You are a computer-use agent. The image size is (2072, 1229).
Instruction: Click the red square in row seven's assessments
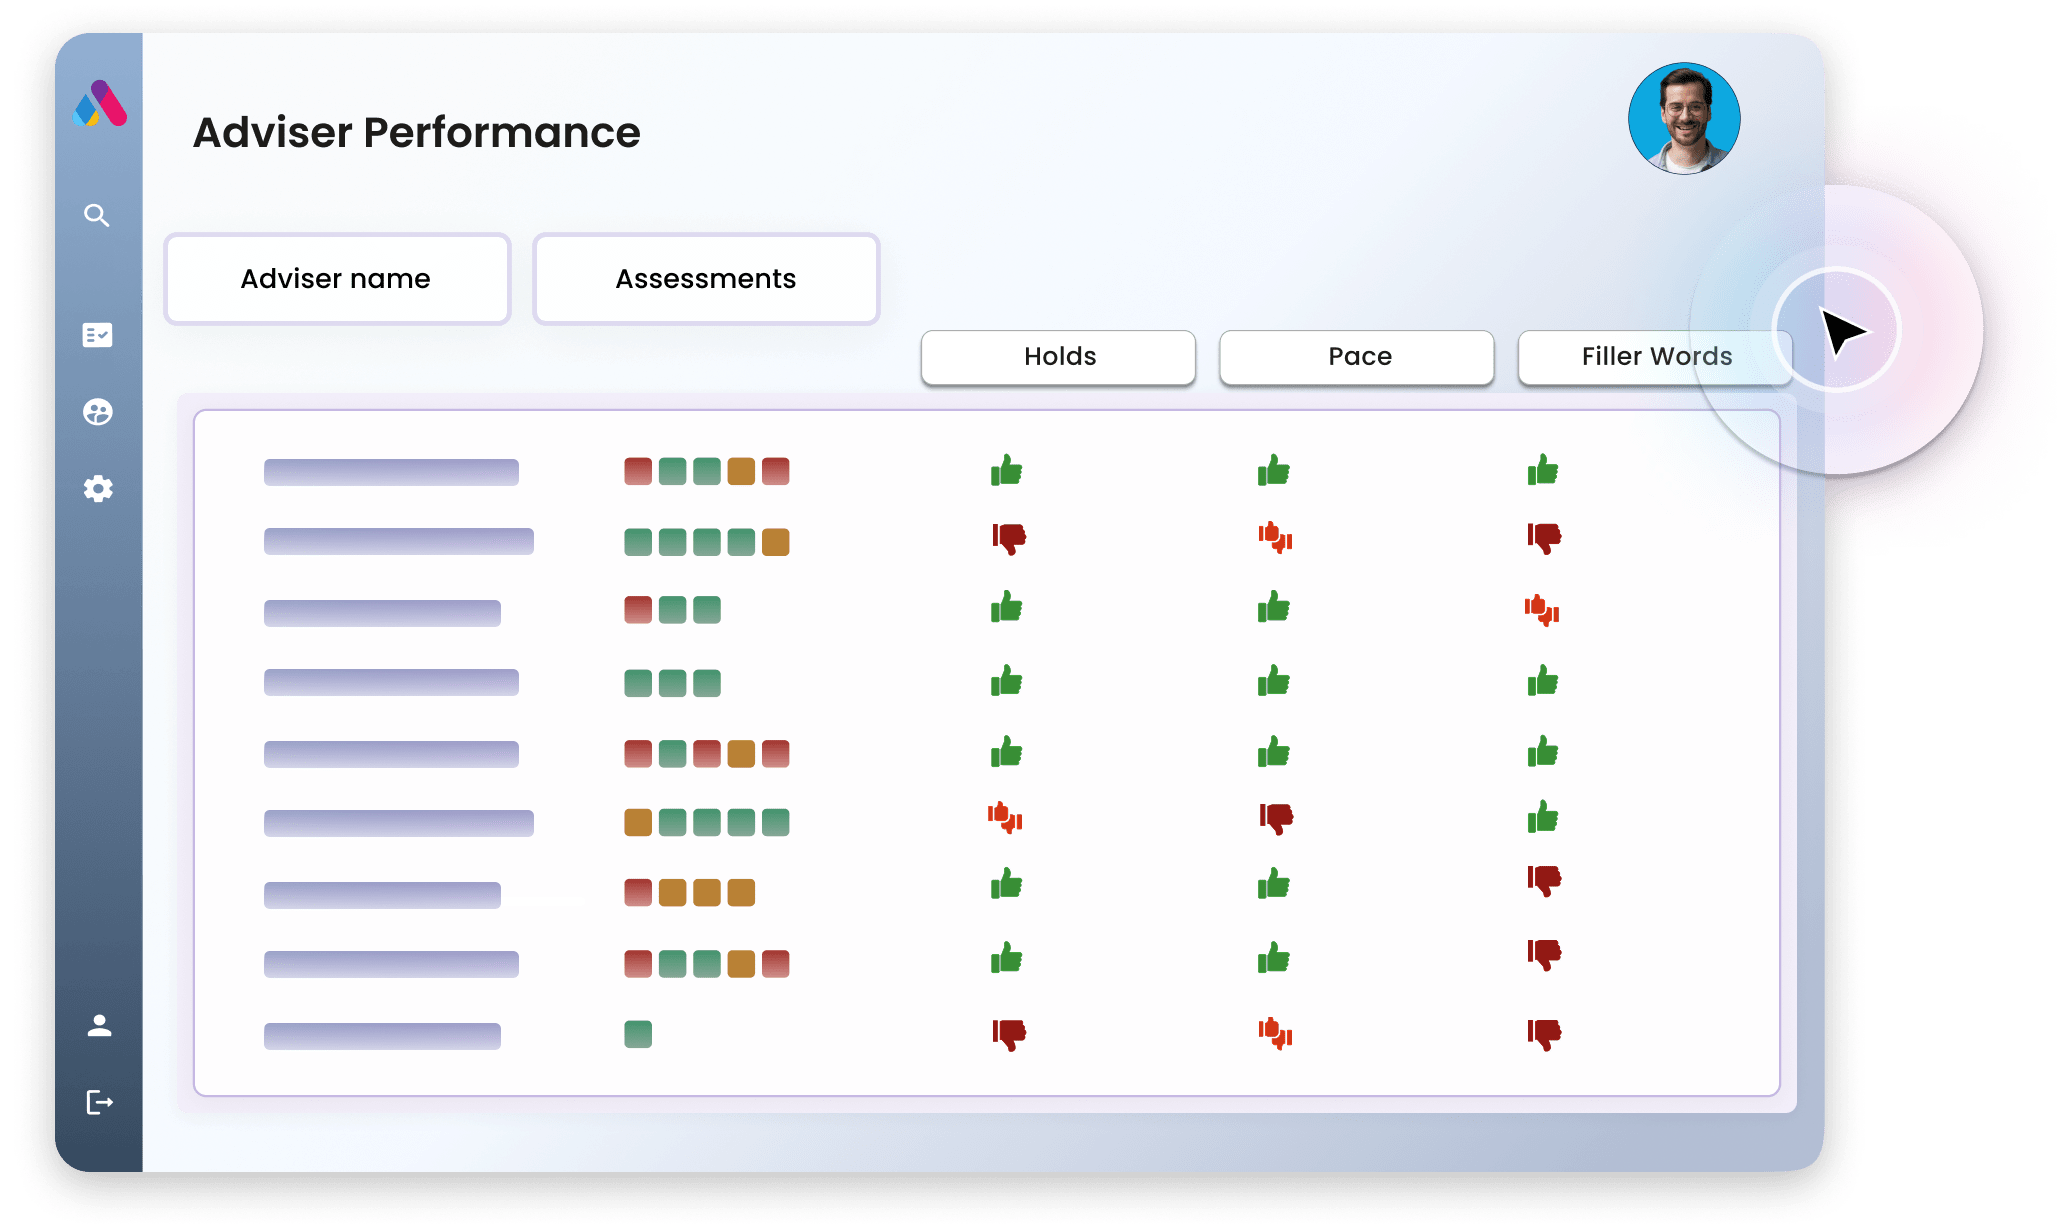click(x=638, y=892)
